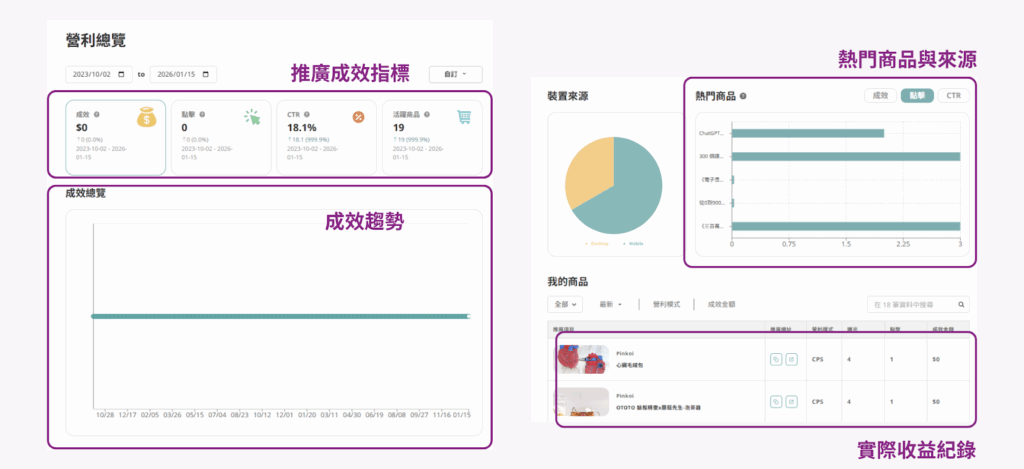The image size is (1024, 469).
Task: Click help icon beside 熱門商品 title
Action: click(x=744, y=97)
